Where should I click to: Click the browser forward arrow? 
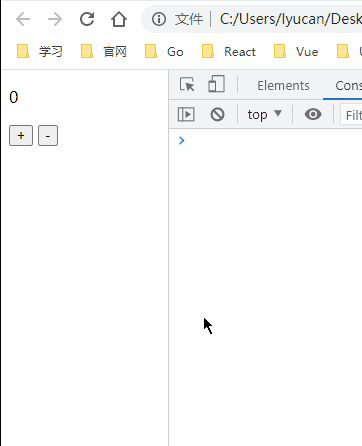click(x=55, y=19)
